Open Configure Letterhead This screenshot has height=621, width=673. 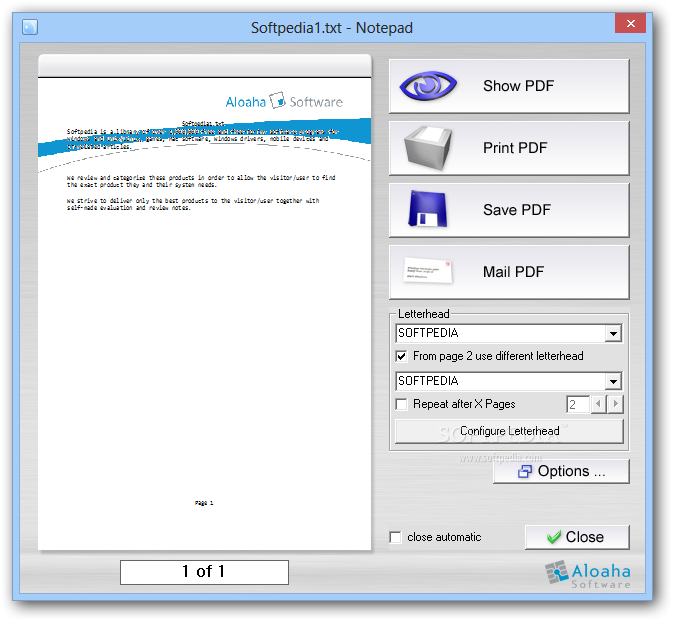(509, 431)
